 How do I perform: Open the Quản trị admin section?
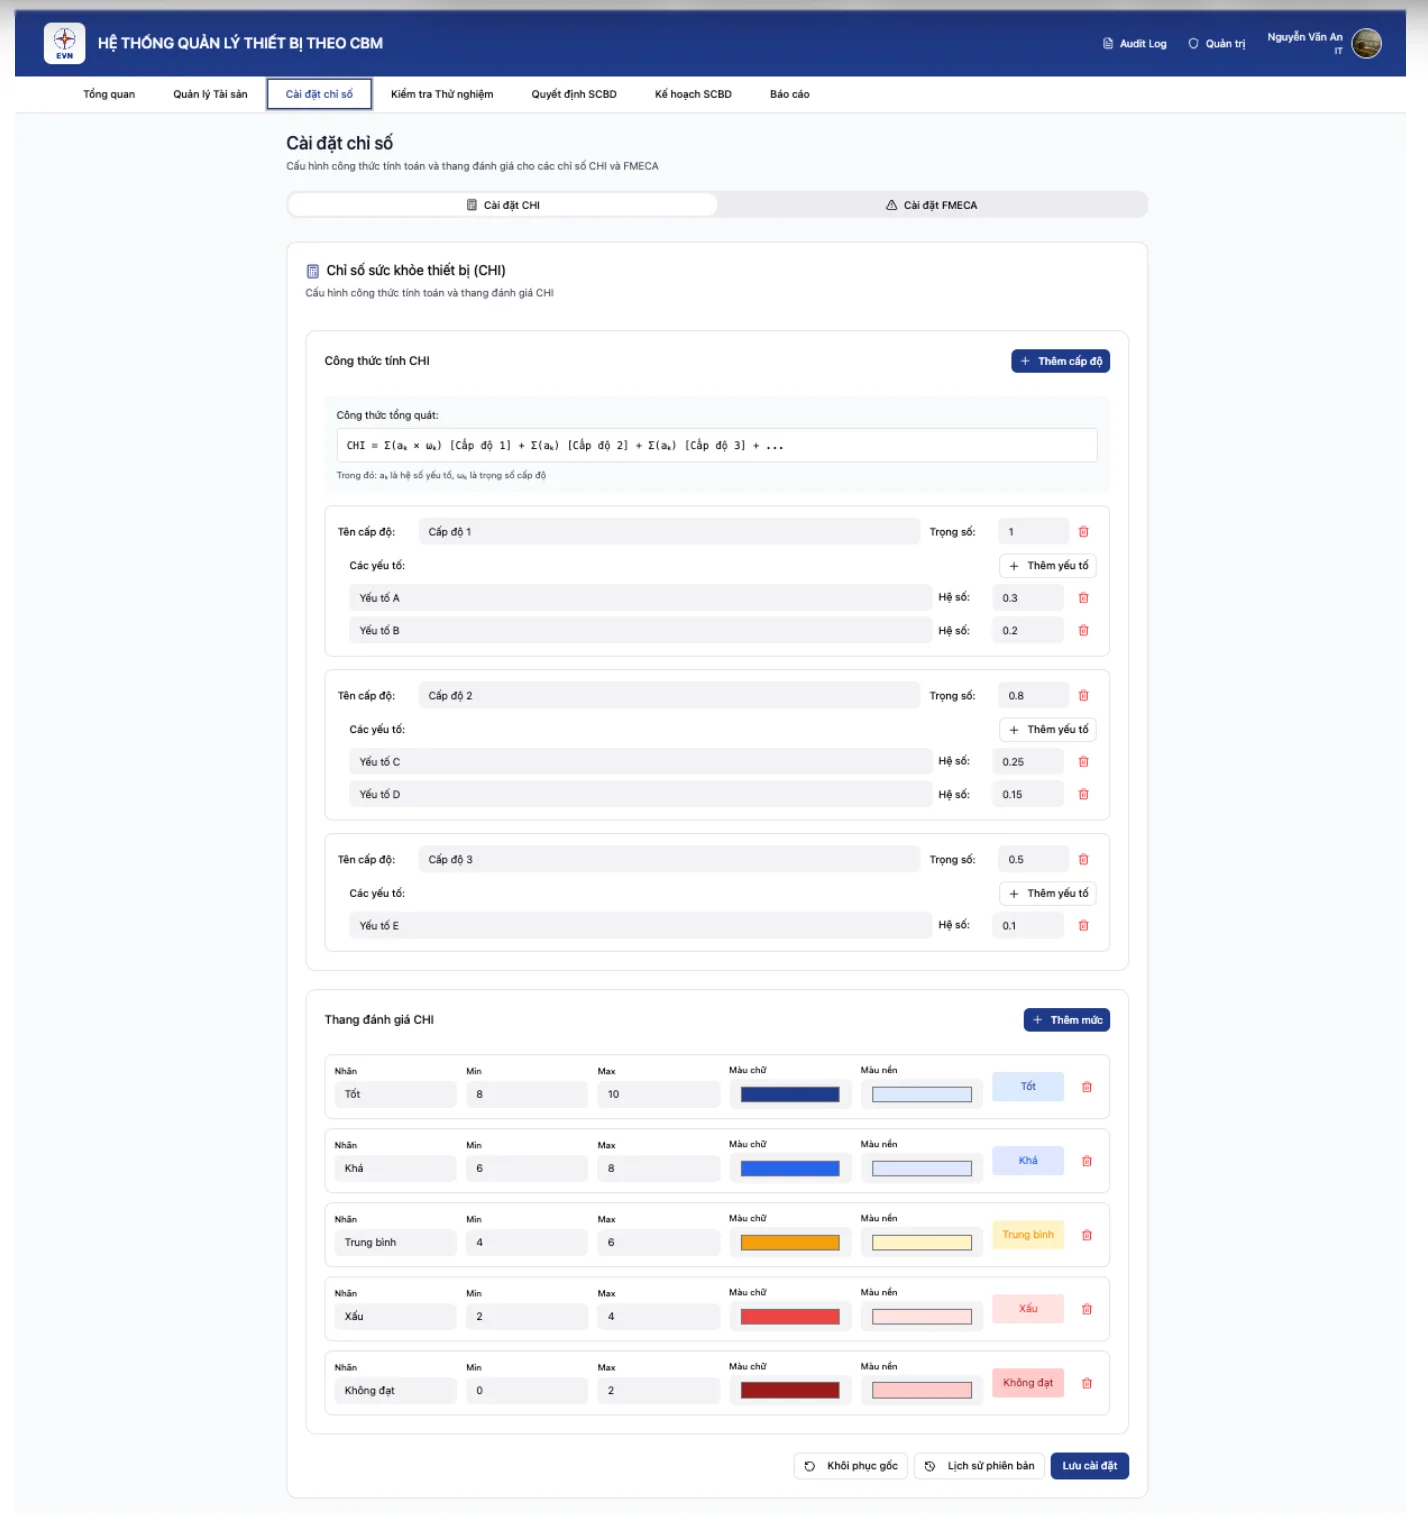point(1216,44)
